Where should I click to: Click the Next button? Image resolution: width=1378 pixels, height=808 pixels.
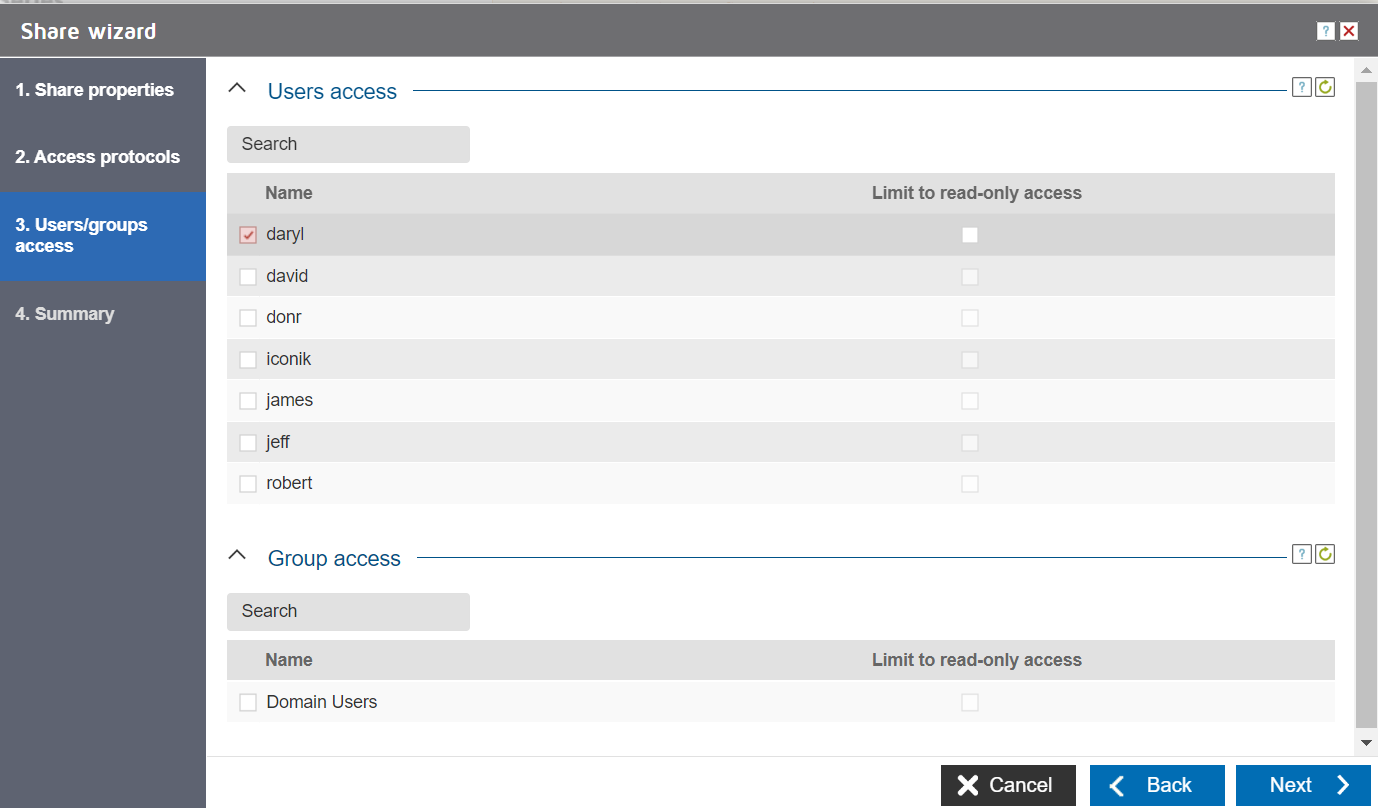(1303, 785)
